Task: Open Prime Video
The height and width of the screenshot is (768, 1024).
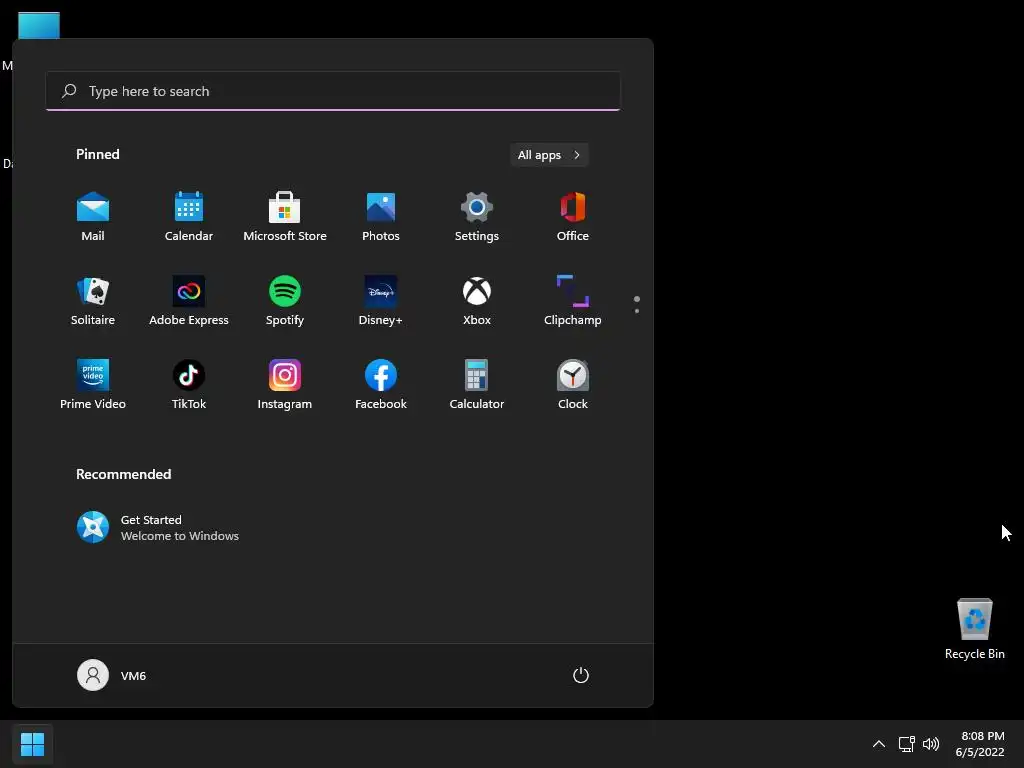Action: point(93,385)
